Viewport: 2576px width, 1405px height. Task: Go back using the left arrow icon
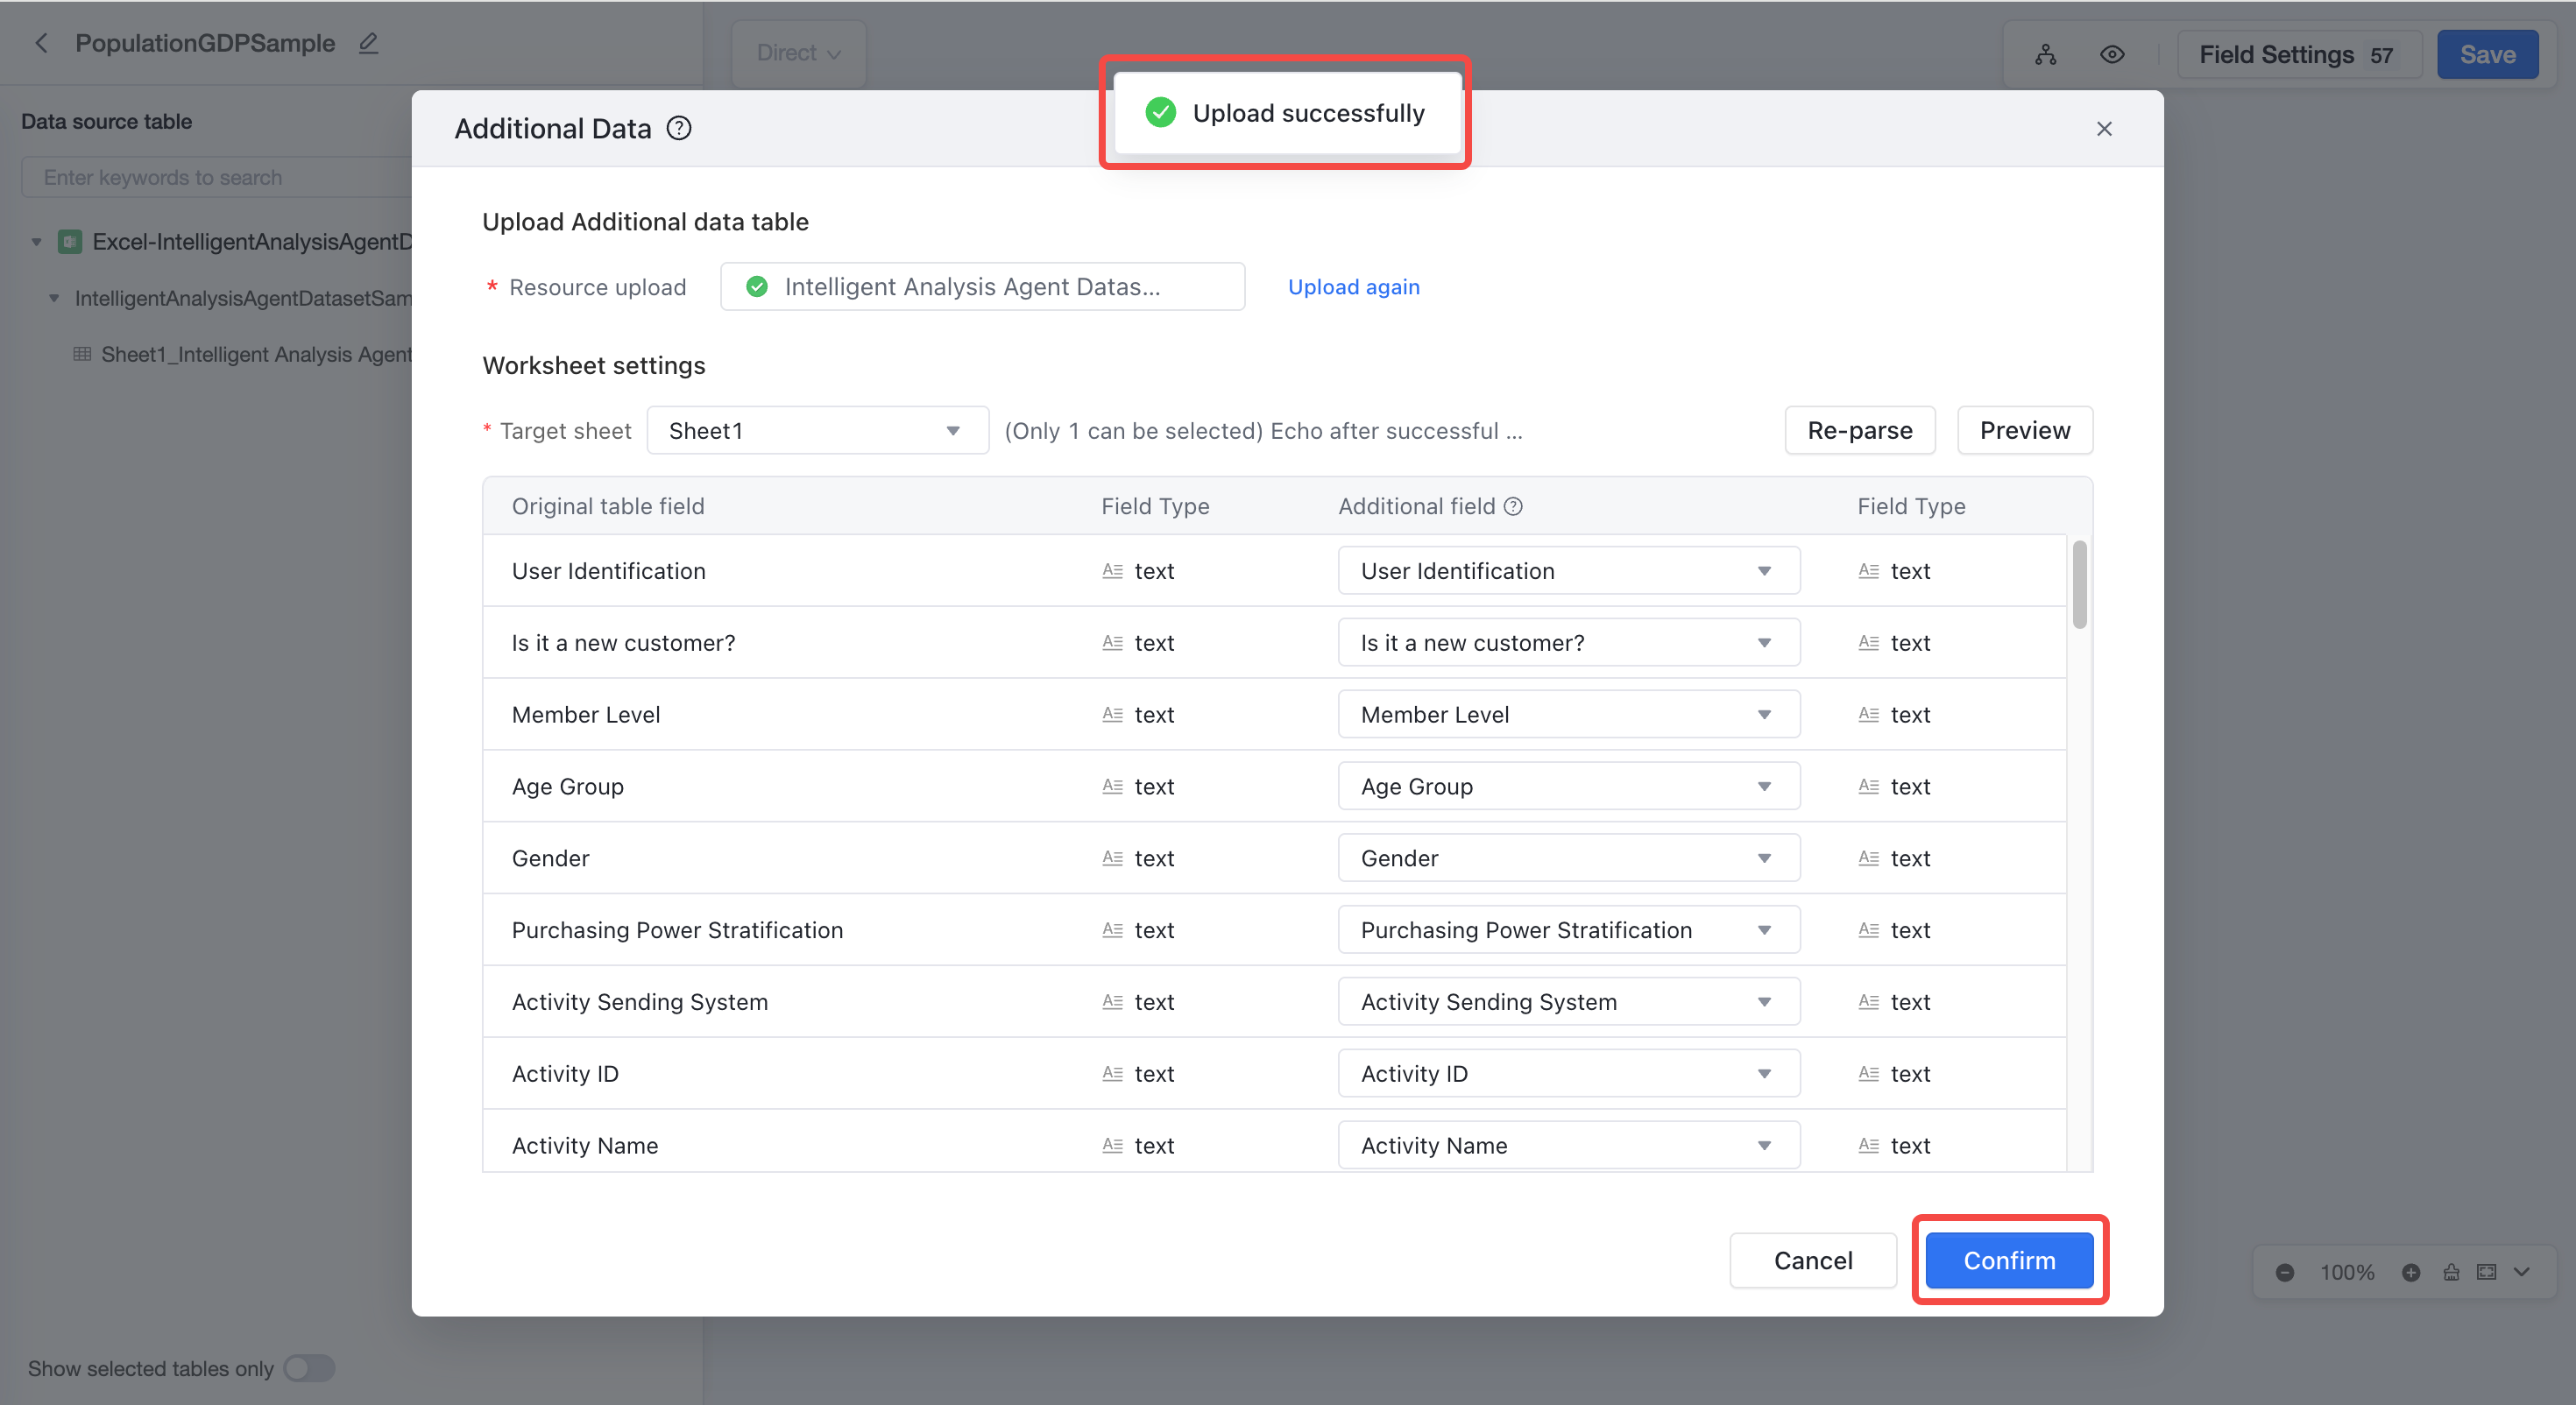point(41,43)
